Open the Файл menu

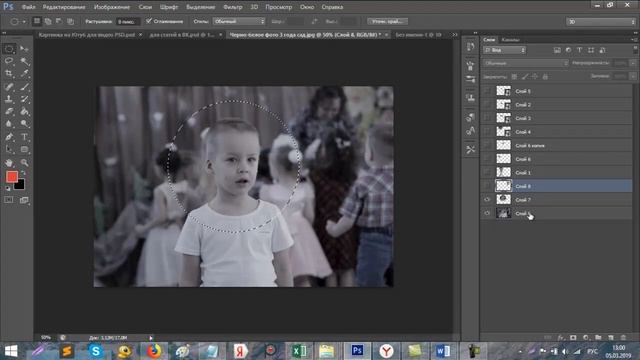pos(28,7)
